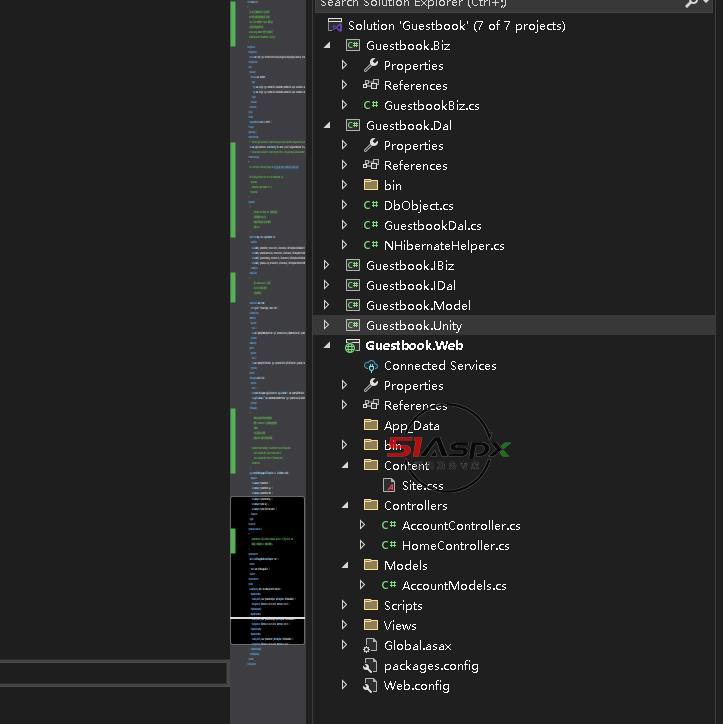Image resolution: width=723 pixels, height=724 pixels.
Task: Click the App_Data folder icon
Action: pyautogui.click(x=371, y=425)
